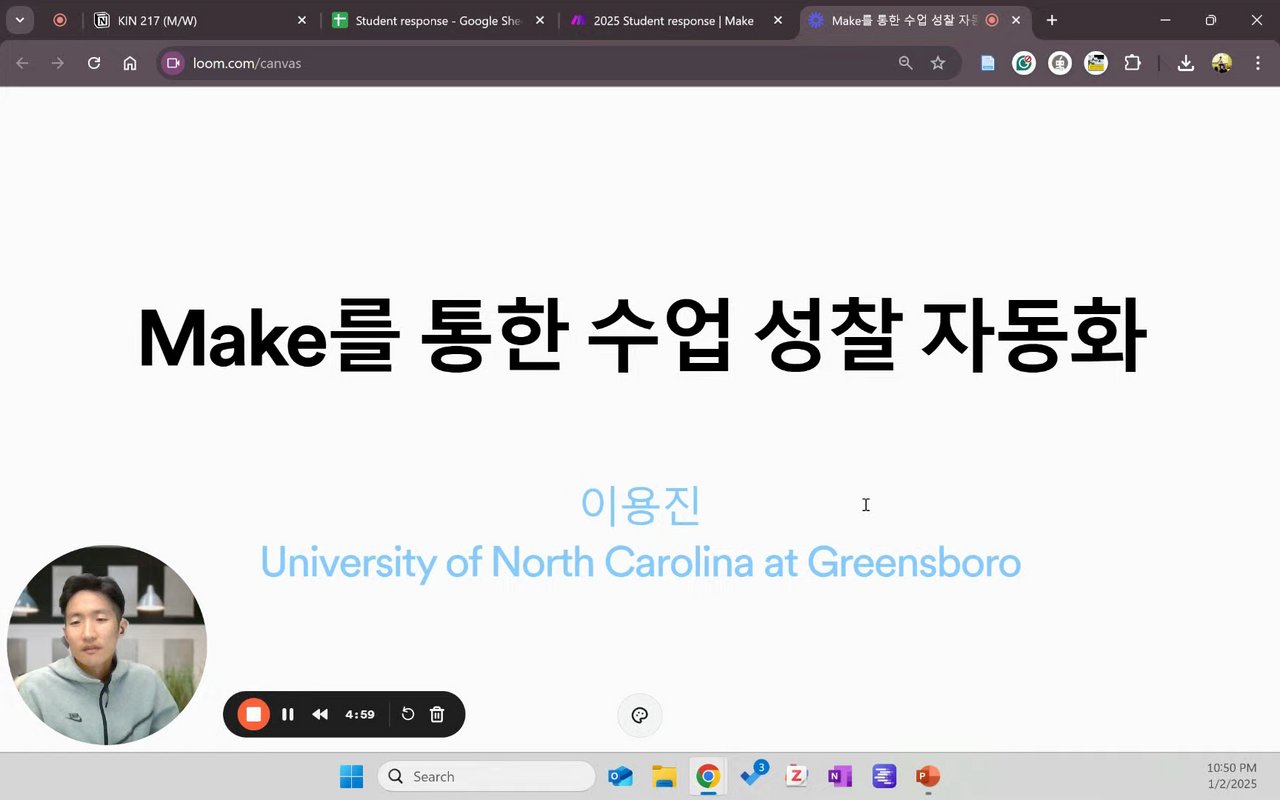Click the webcam bubble of the presenter
1280x800 pixels.
(x=107, y=645)
